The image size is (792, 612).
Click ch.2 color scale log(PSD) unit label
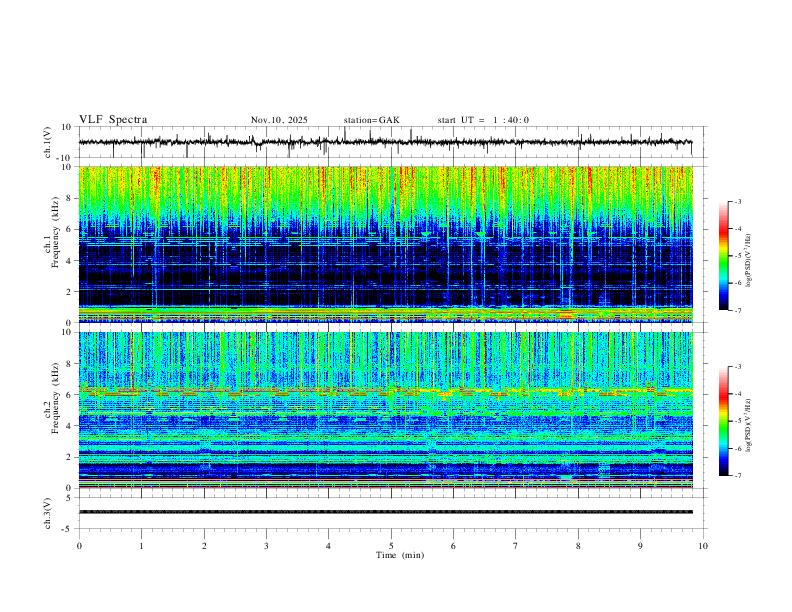pyautogui.click(x=748, y=425)
